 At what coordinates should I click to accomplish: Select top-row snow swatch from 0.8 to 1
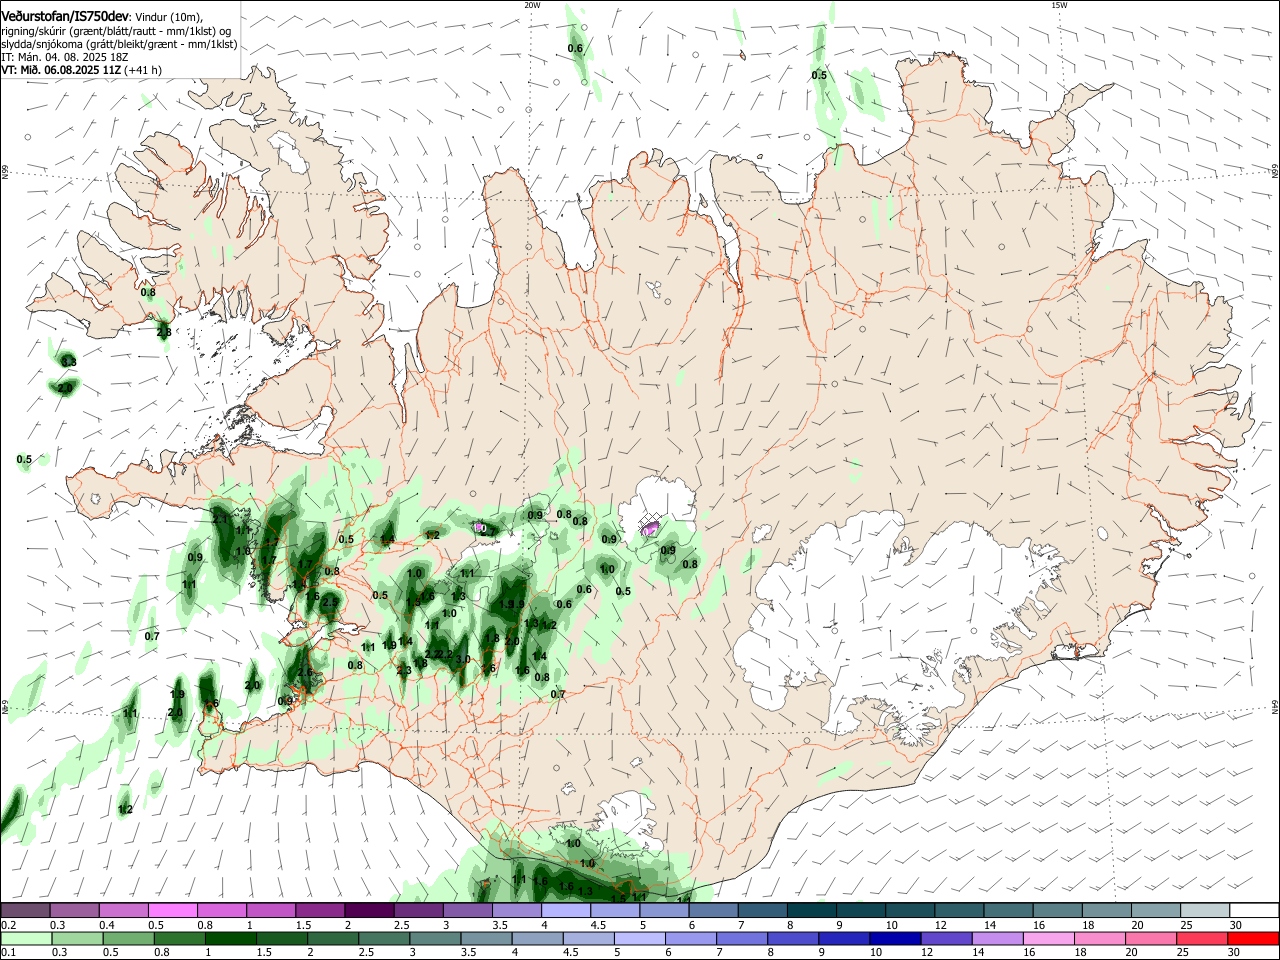221,910
